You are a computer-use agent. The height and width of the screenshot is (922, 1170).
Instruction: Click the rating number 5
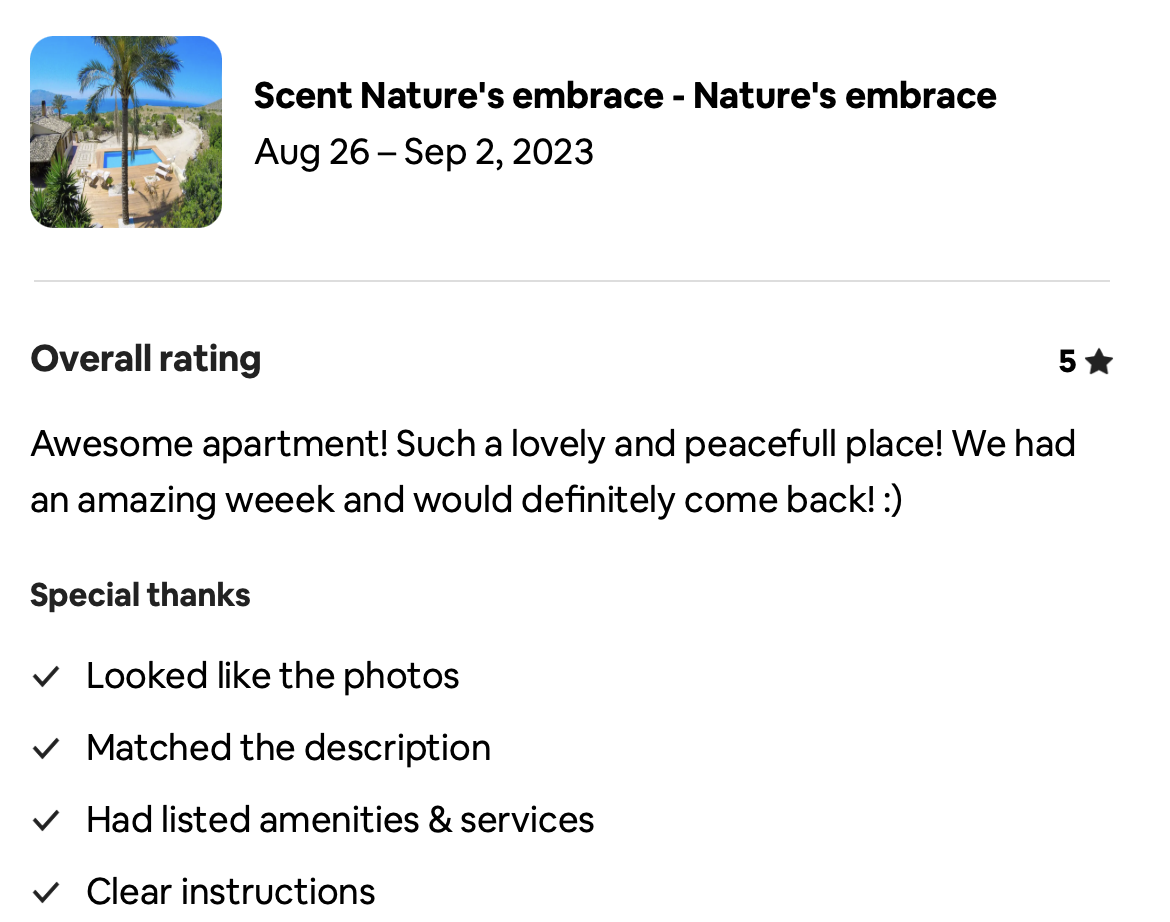pyautogui.click(x=1067, y=362)
